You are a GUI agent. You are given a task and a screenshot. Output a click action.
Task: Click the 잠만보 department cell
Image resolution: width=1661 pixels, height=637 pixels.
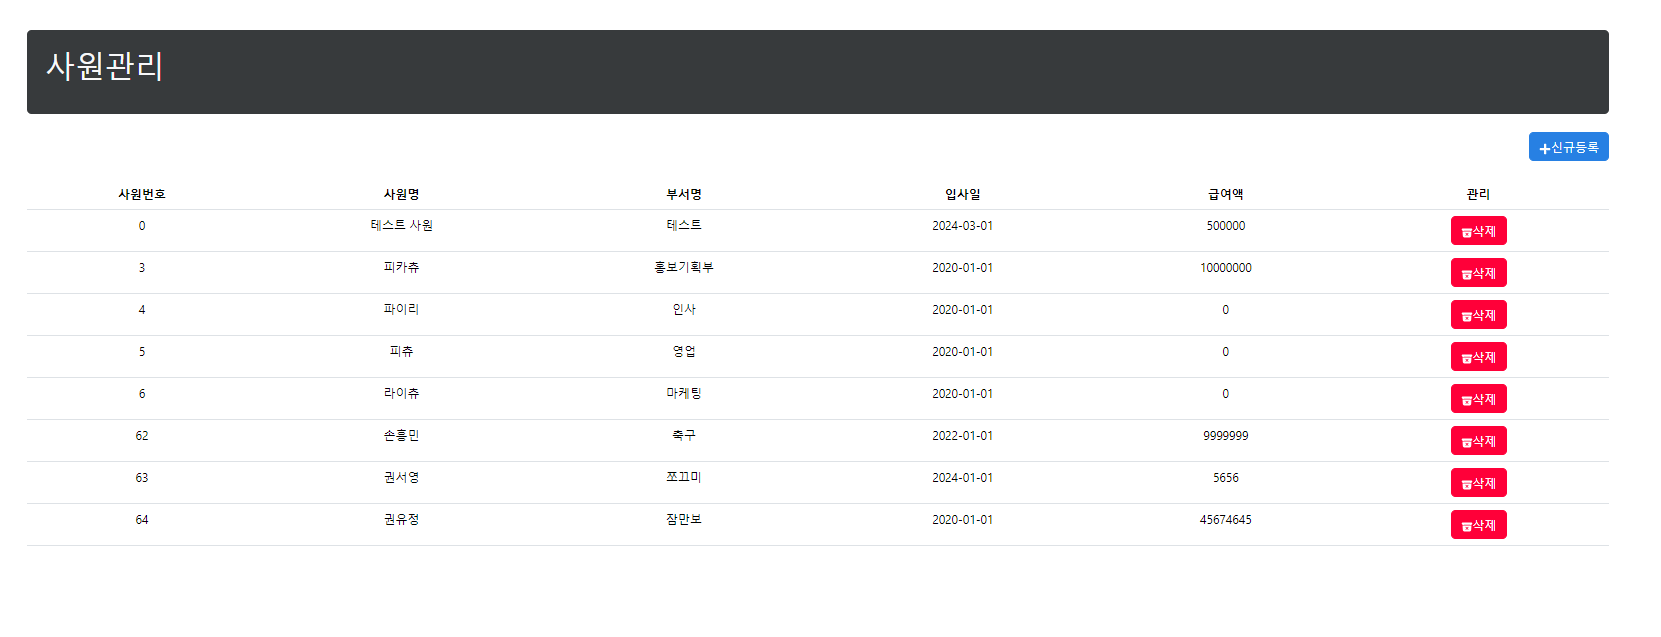pyautogui.click(x=684, y=520)
